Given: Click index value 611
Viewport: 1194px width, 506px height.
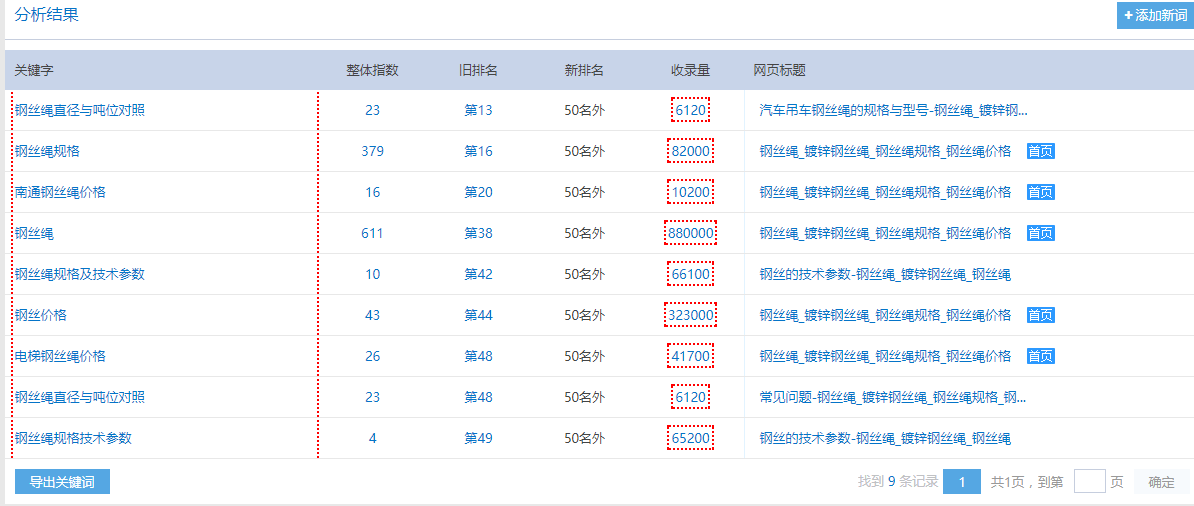Looking at the screenshot, I should coord(372,233).
